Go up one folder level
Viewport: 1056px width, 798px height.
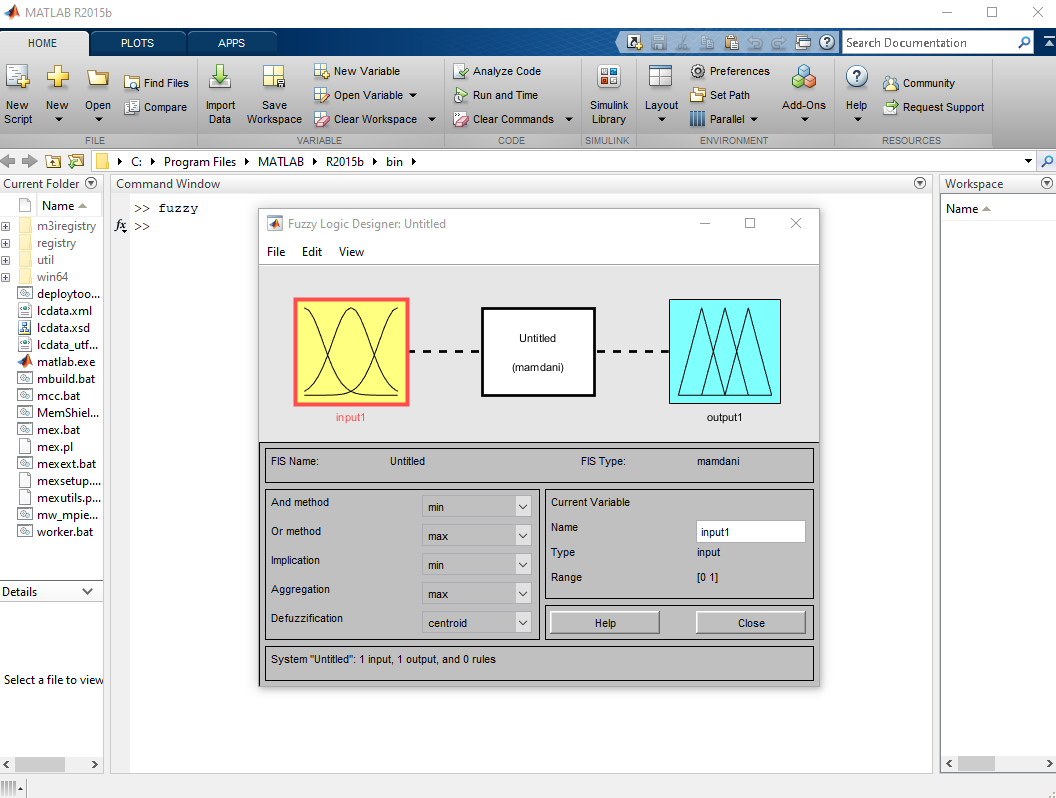pyautogui.click(x=53, y=162)
